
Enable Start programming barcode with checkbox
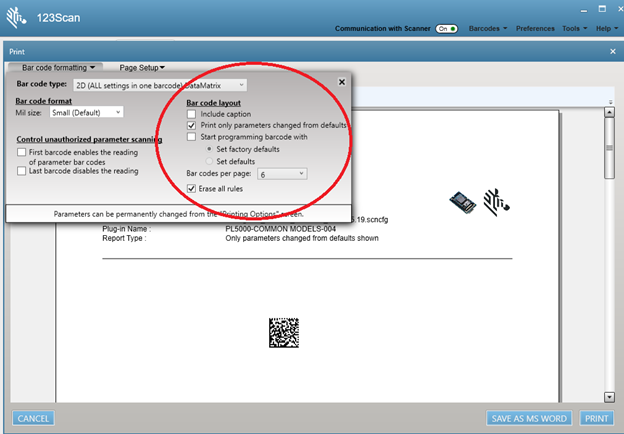click(x=193, y=137)
